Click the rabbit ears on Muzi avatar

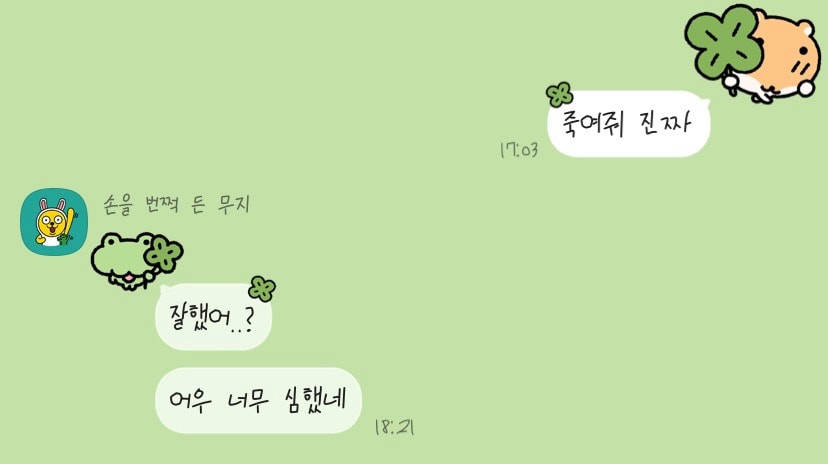coord(53,204)
